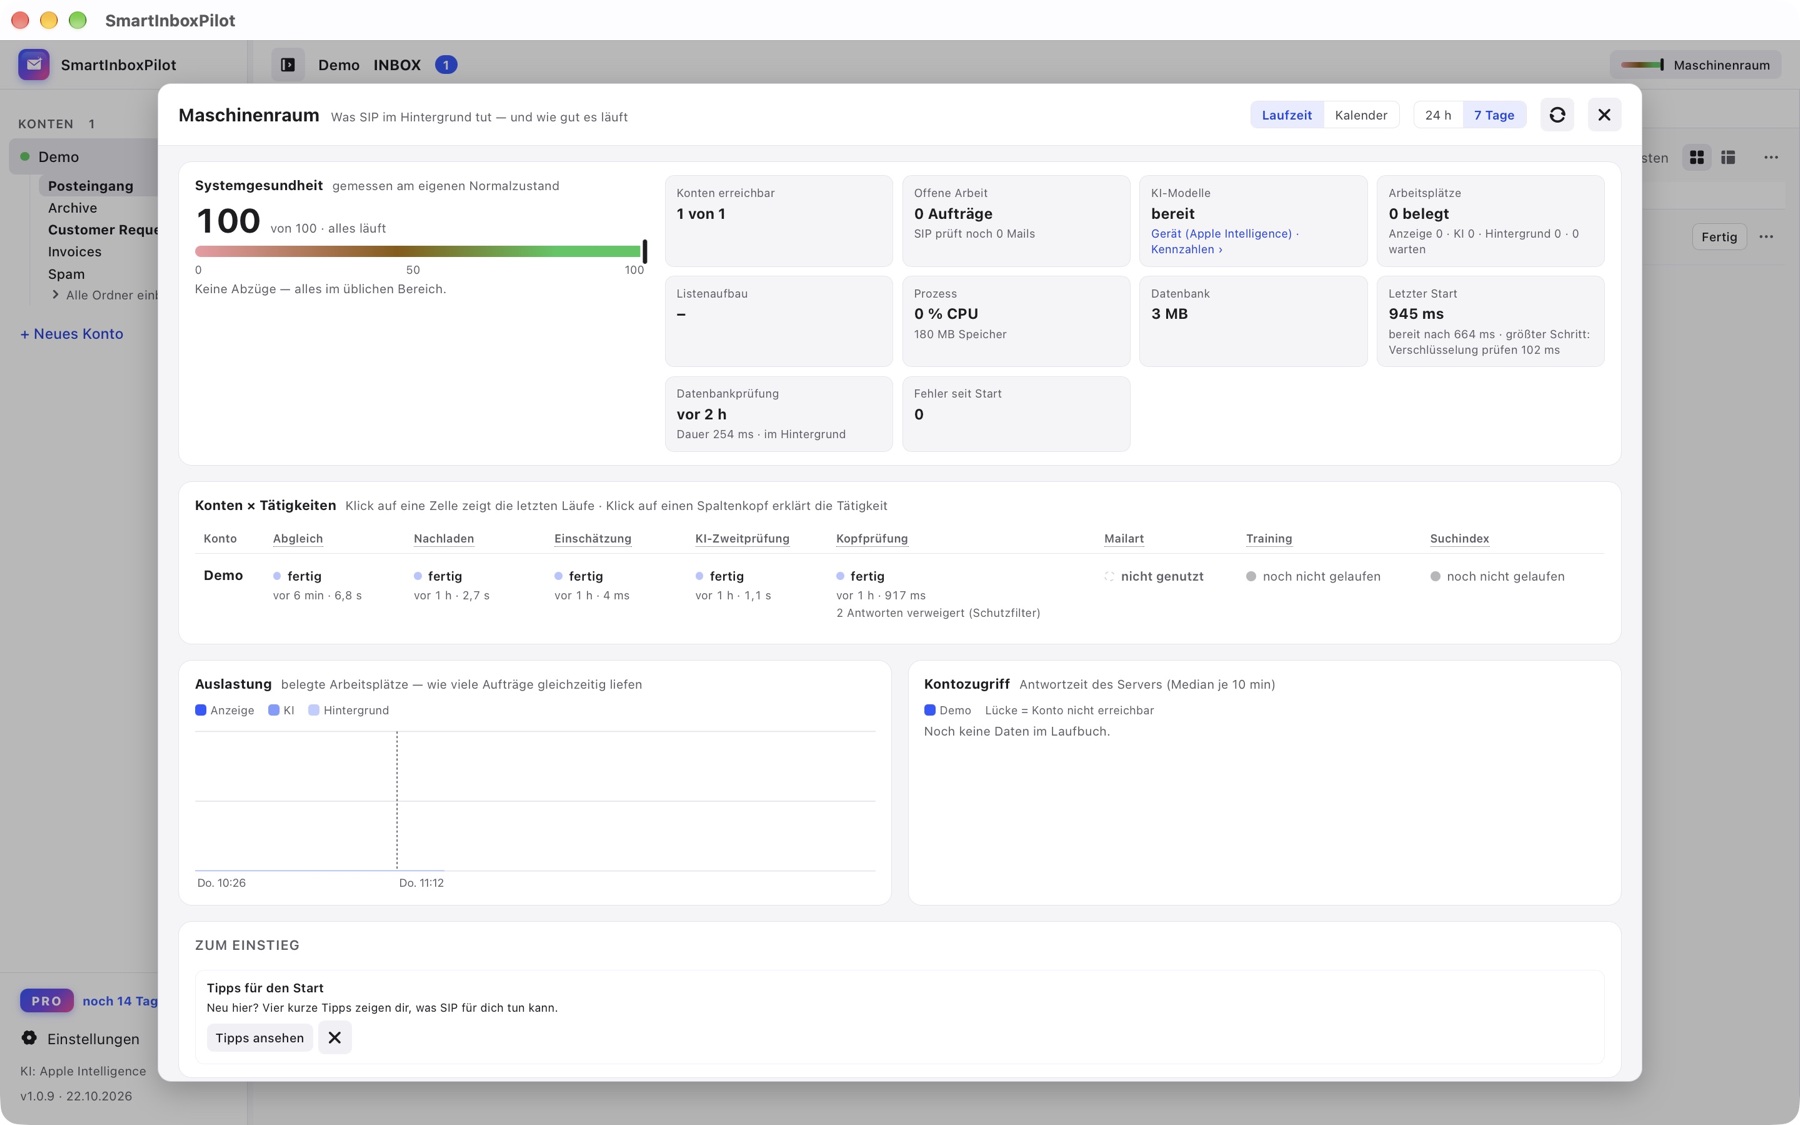Click the + Neues Konto link
The width and height of the screenshot is (1800, 1125).
72,334
